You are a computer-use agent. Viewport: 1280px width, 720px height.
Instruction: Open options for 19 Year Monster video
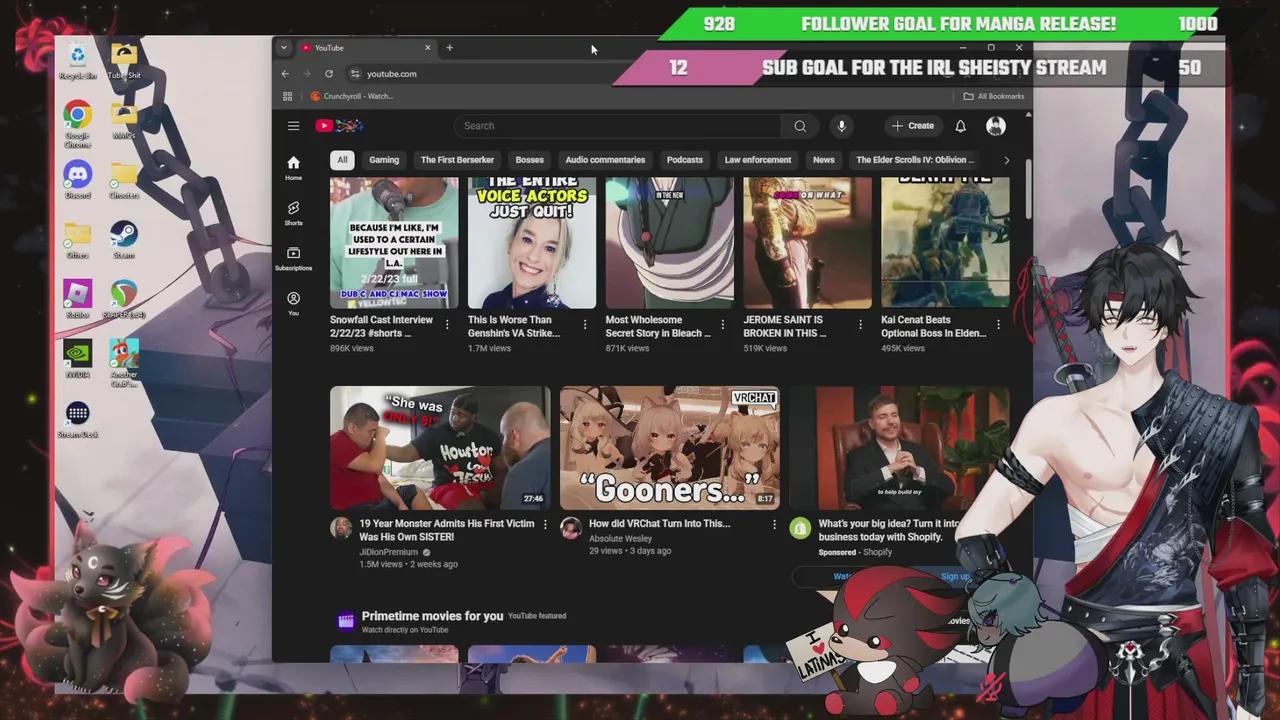(545, 524)
